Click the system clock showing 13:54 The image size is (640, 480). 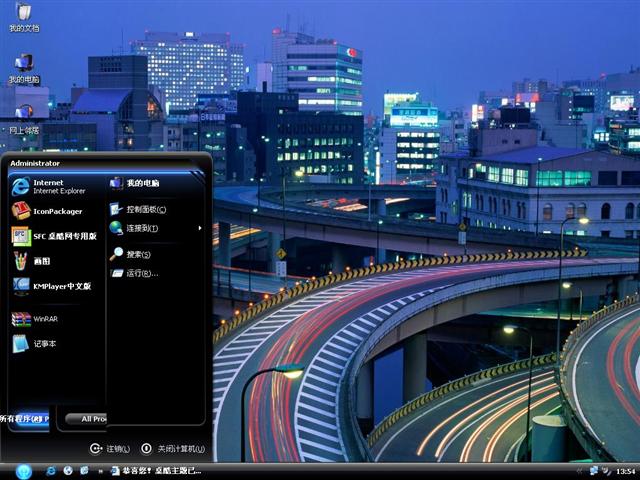tap(625, 471)
